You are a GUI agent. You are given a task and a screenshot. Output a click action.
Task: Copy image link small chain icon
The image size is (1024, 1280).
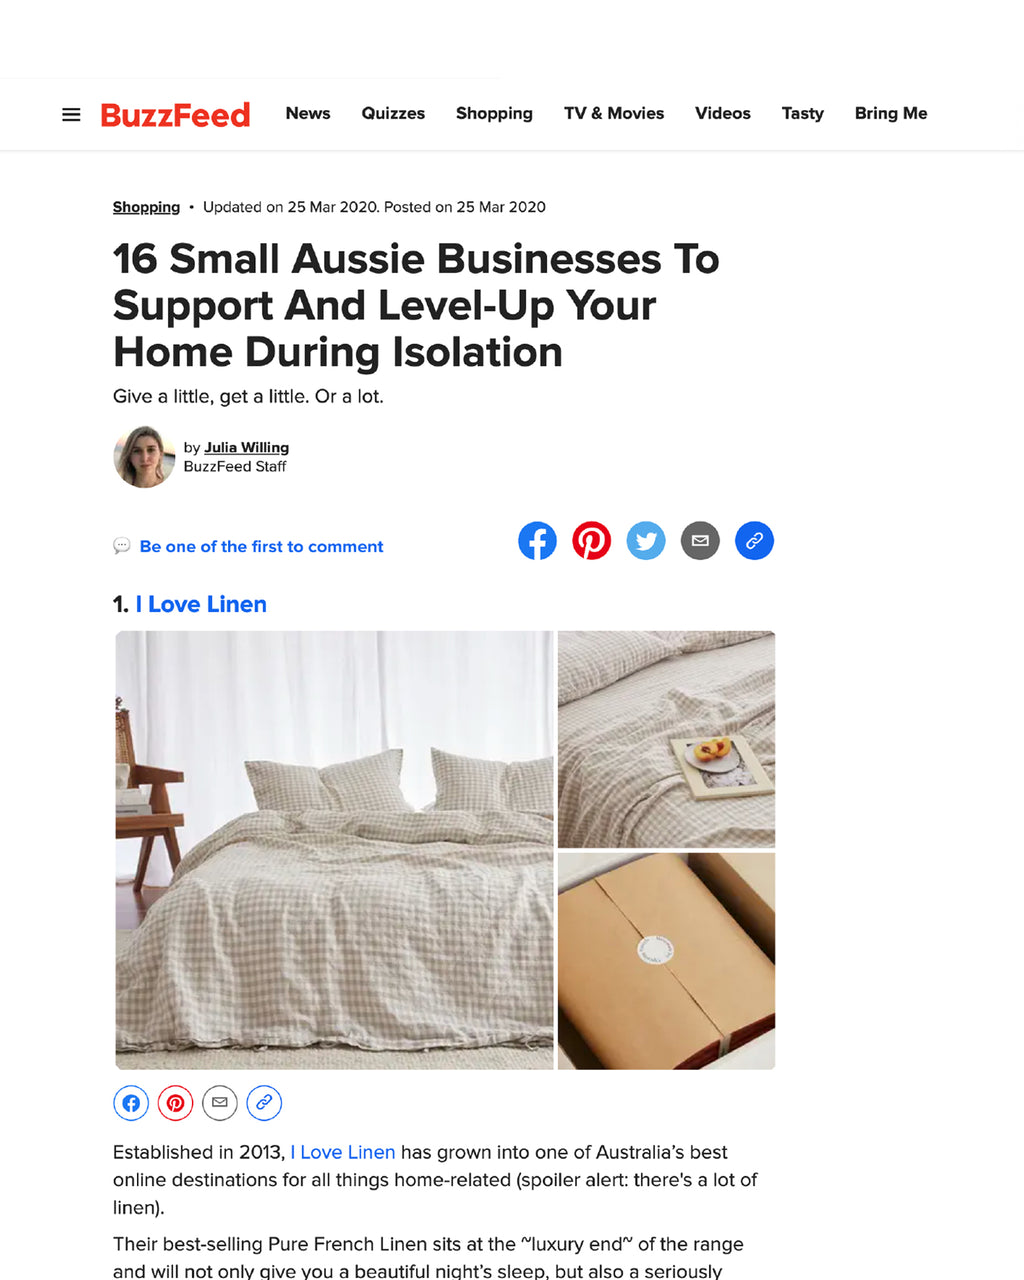click(264, 1103)
